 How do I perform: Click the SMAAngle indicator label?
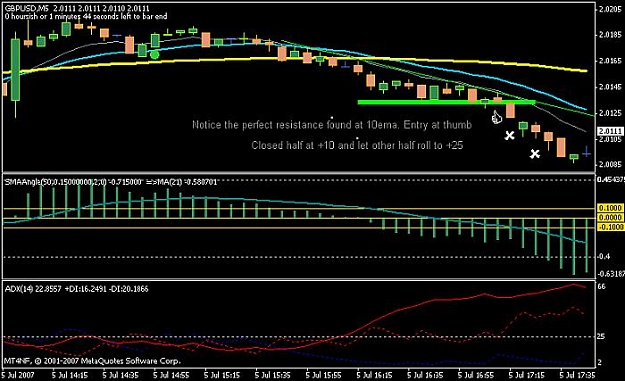[x=111, y=182]
